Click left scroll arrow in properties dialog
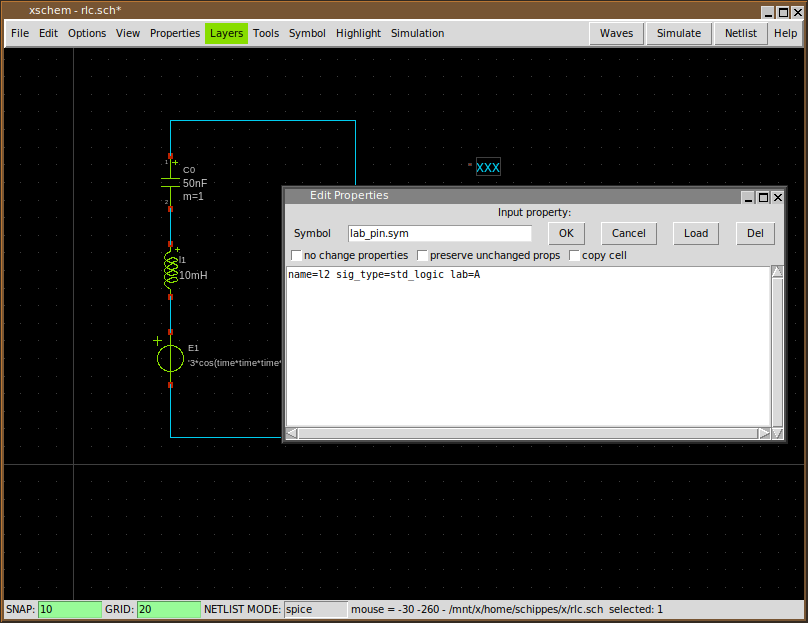Image resolution: width=808 pixels, height=623 pixels. tap(292, 433)
